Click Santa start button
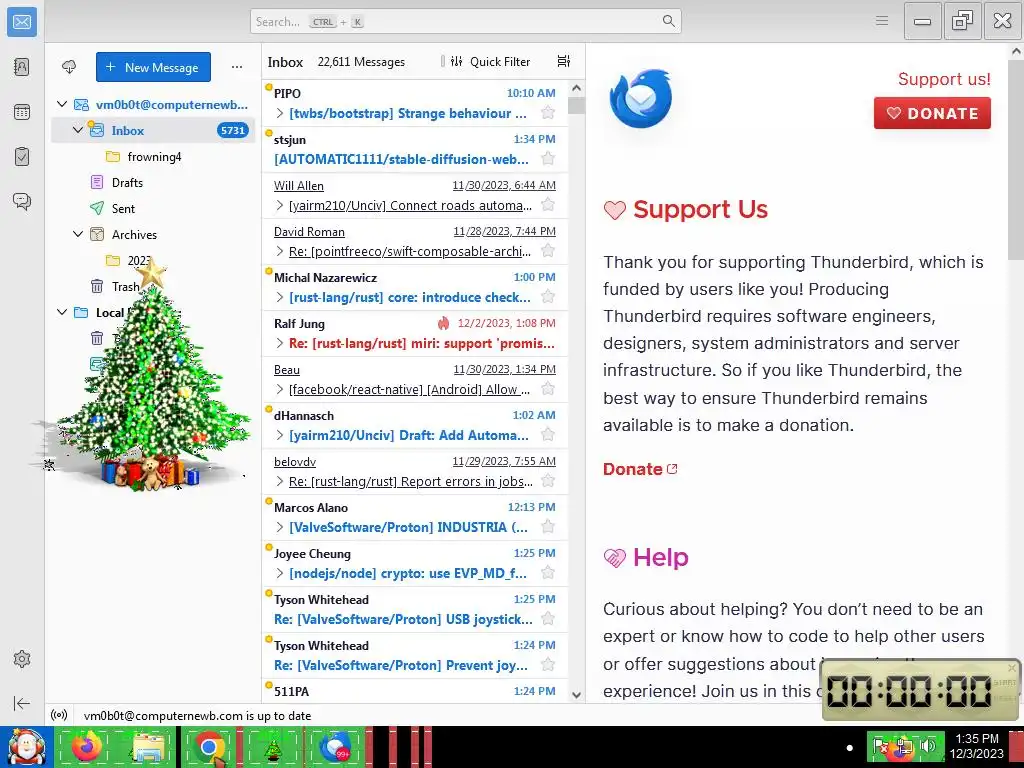 (x=26, y=747)
